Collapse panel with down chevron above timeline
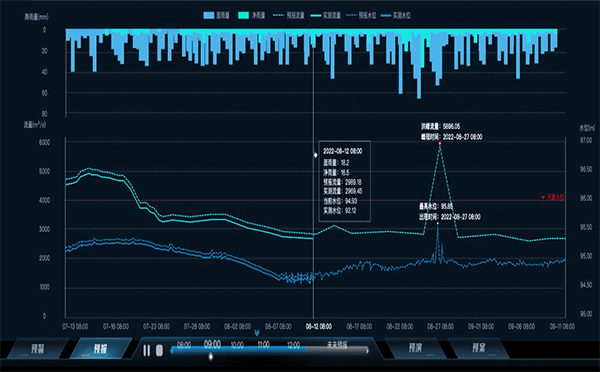This screenshot has height=372, width=600. click(257, 333)
